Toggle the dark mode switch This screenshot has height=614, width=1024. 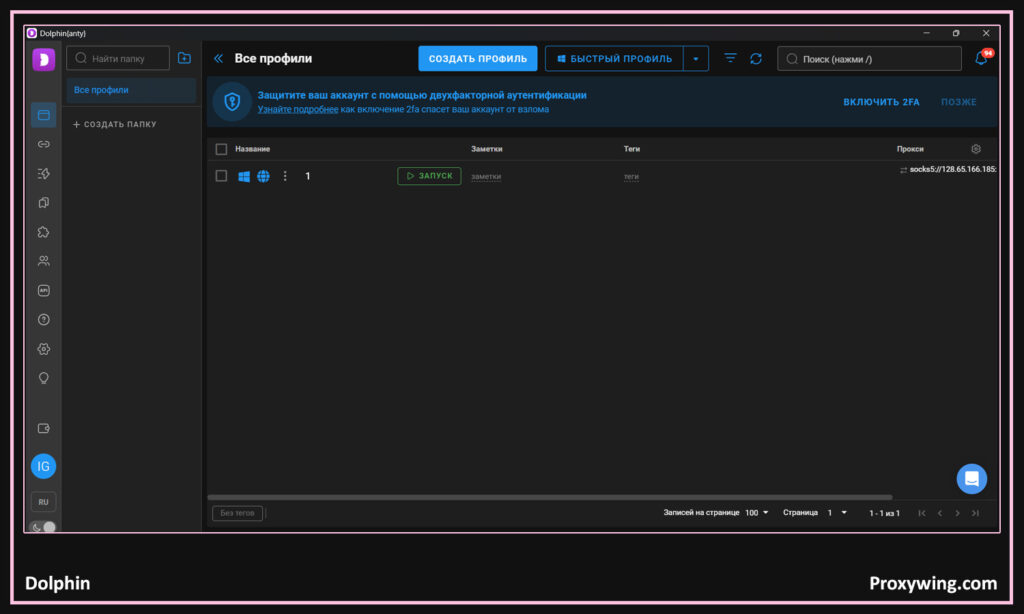44,527
